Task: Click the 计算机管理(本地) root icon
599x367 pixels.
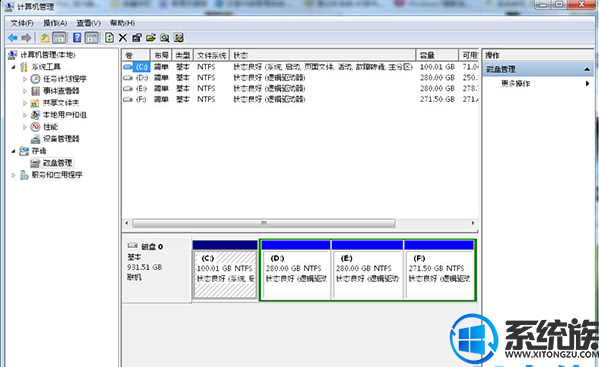Action: pos(13,55)
